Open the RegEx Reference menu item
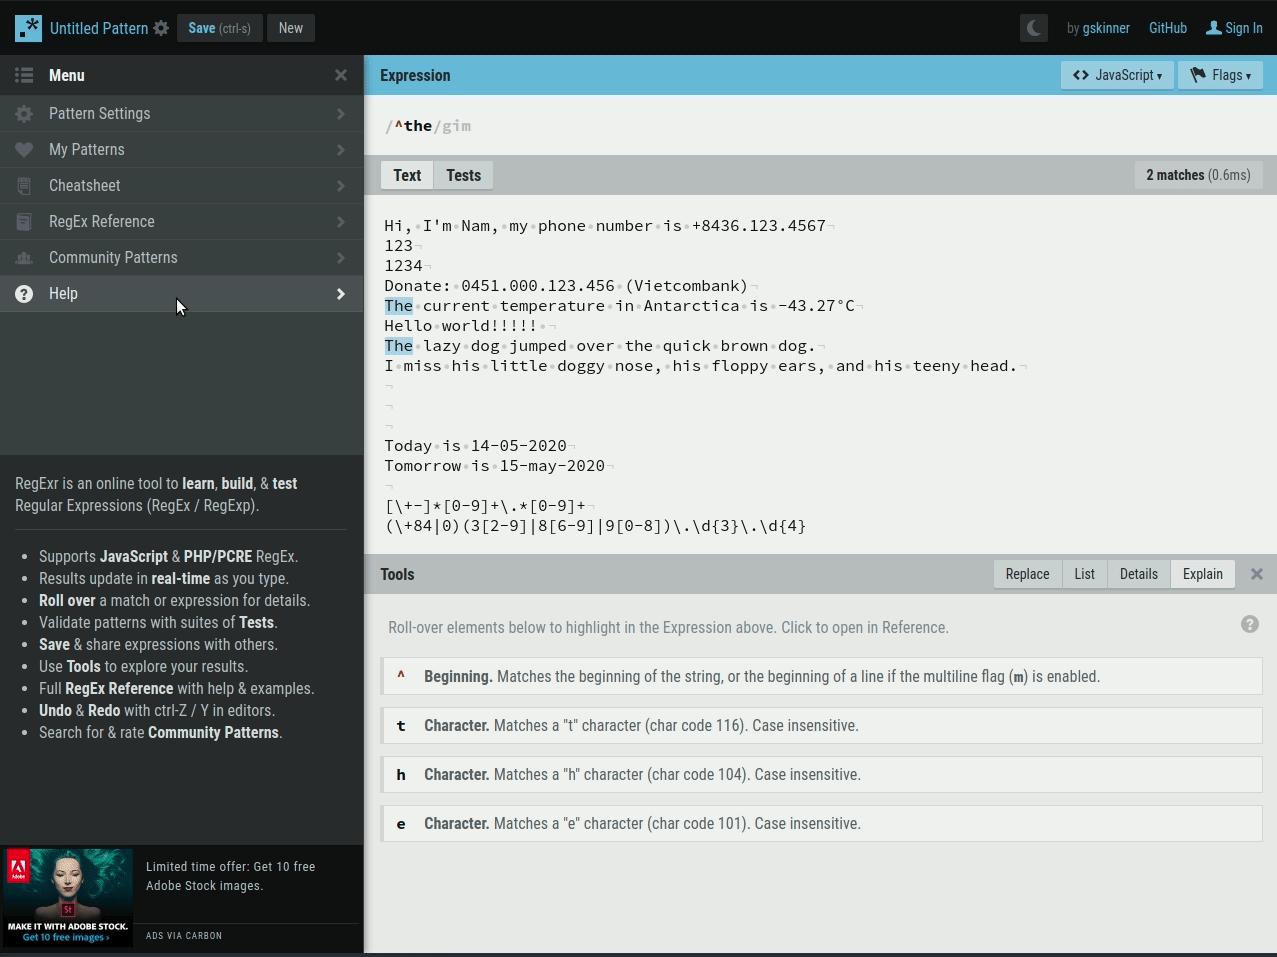The width and height of the screenshot is (1277, 957). point(181,222)
